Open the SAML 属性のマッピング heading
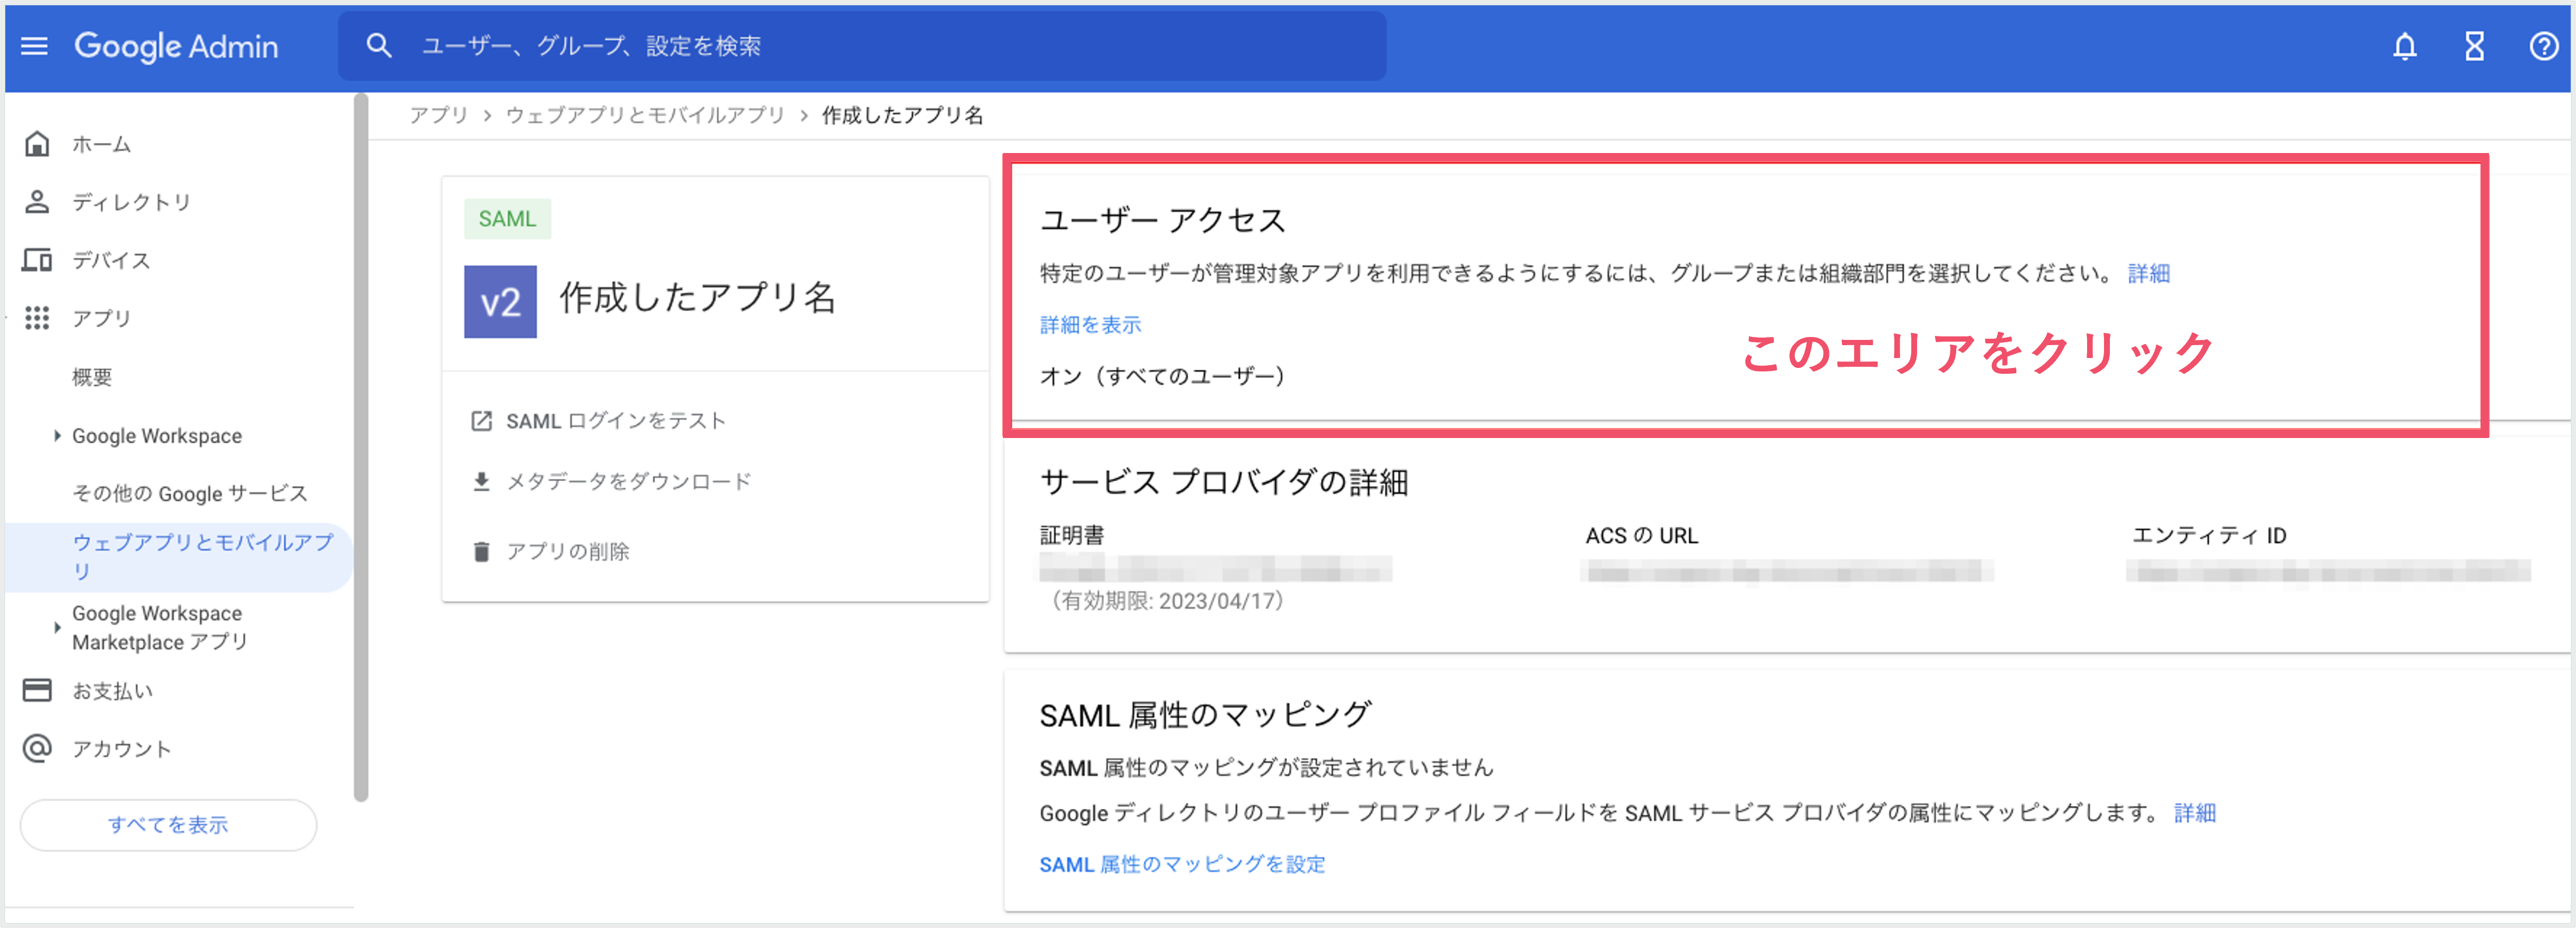The height and width of the screenshot is (928, 2576). [1205, 715]
